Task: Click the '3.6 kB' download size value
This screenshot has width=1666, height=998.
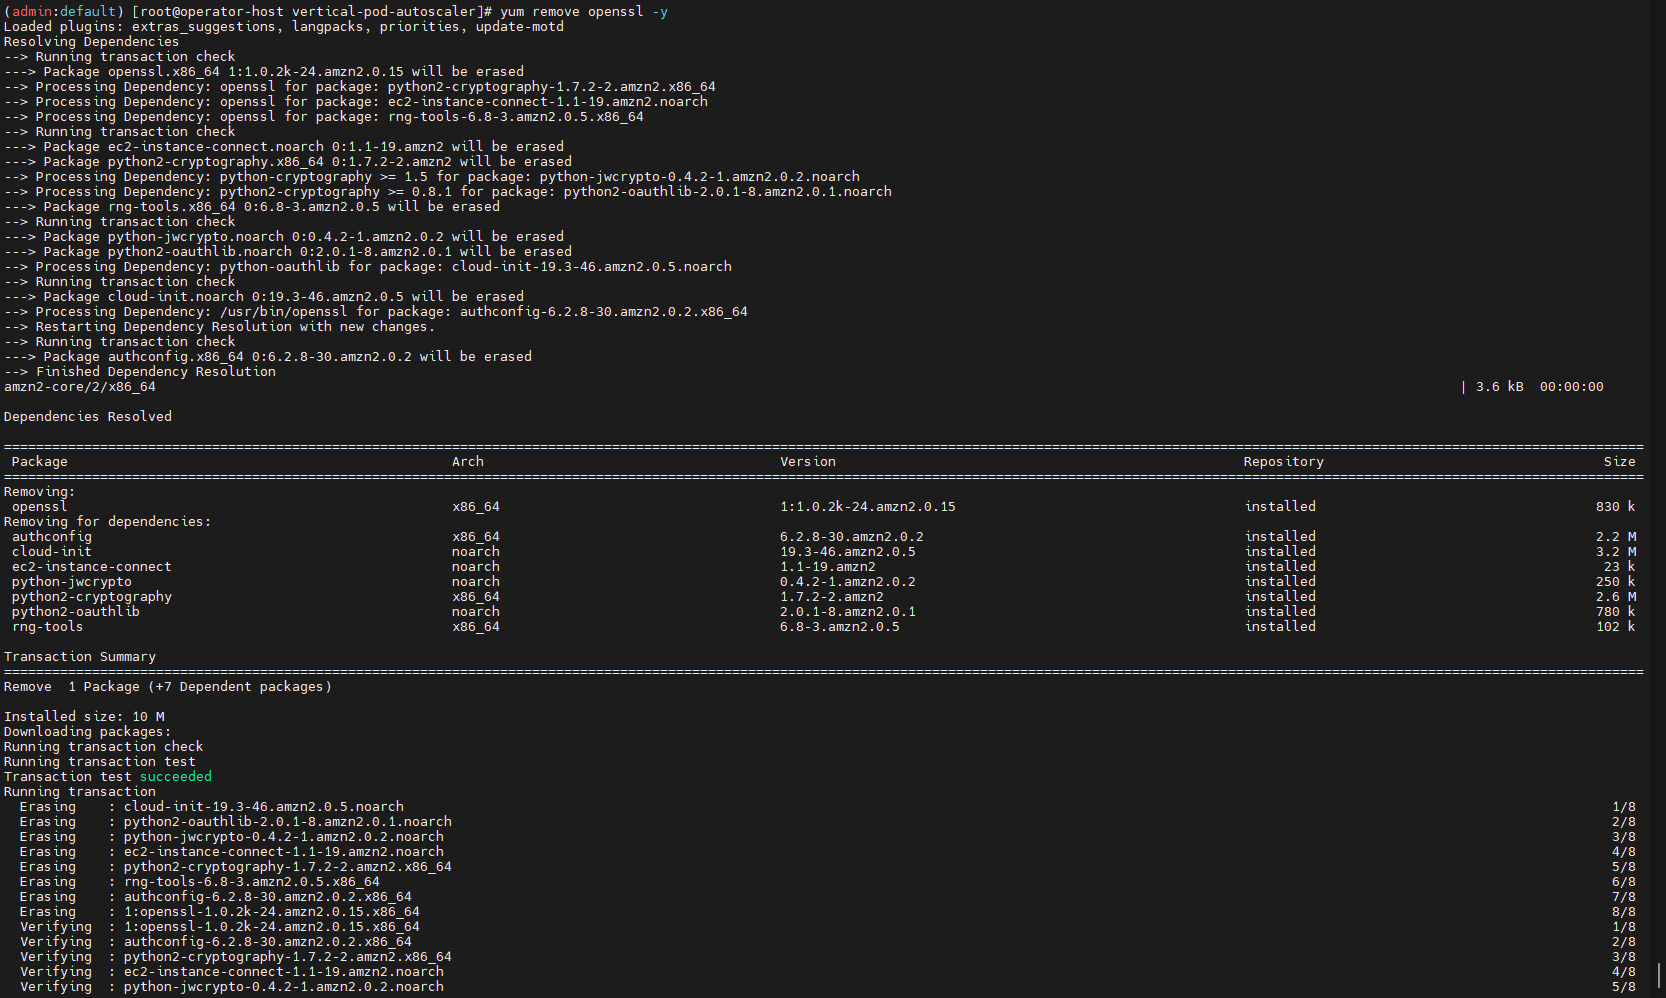Action: coord(1500,387)
